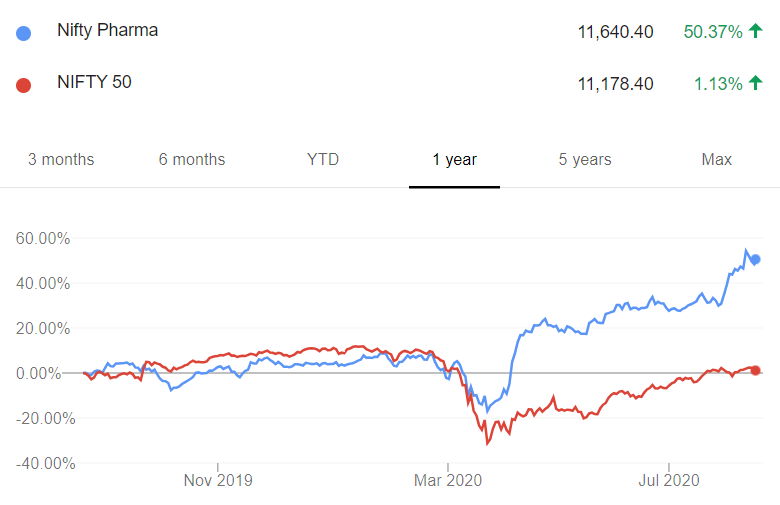
Task: Click the 50.37% change percentage
Action: (713, 32)
